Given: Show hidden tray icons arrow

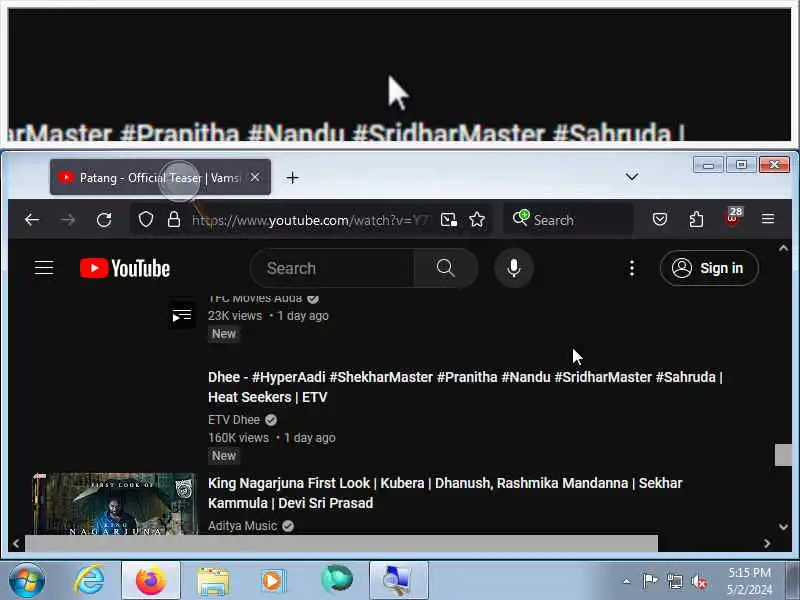Looking at the screenshot, I should tap(627, 581).
